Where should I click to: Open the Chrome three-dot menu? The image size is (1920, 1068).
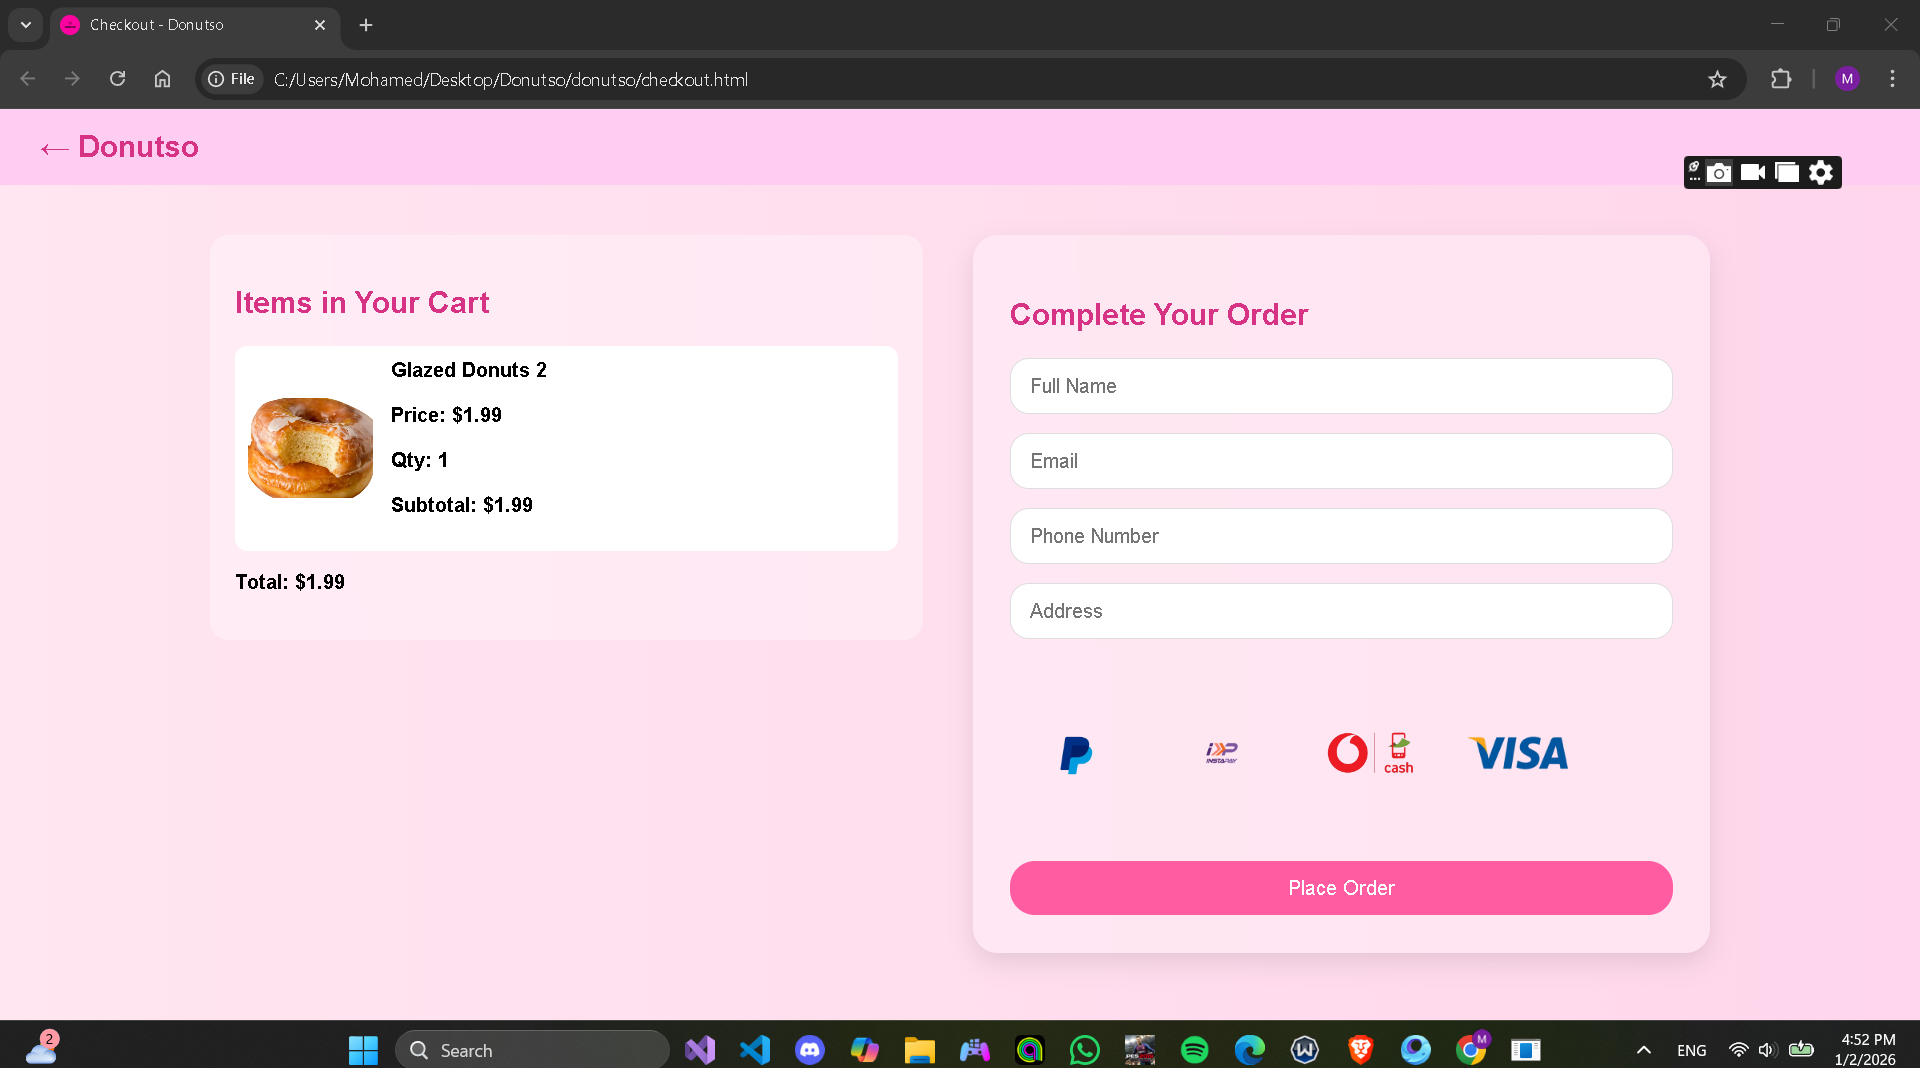tap(1892, 79)
